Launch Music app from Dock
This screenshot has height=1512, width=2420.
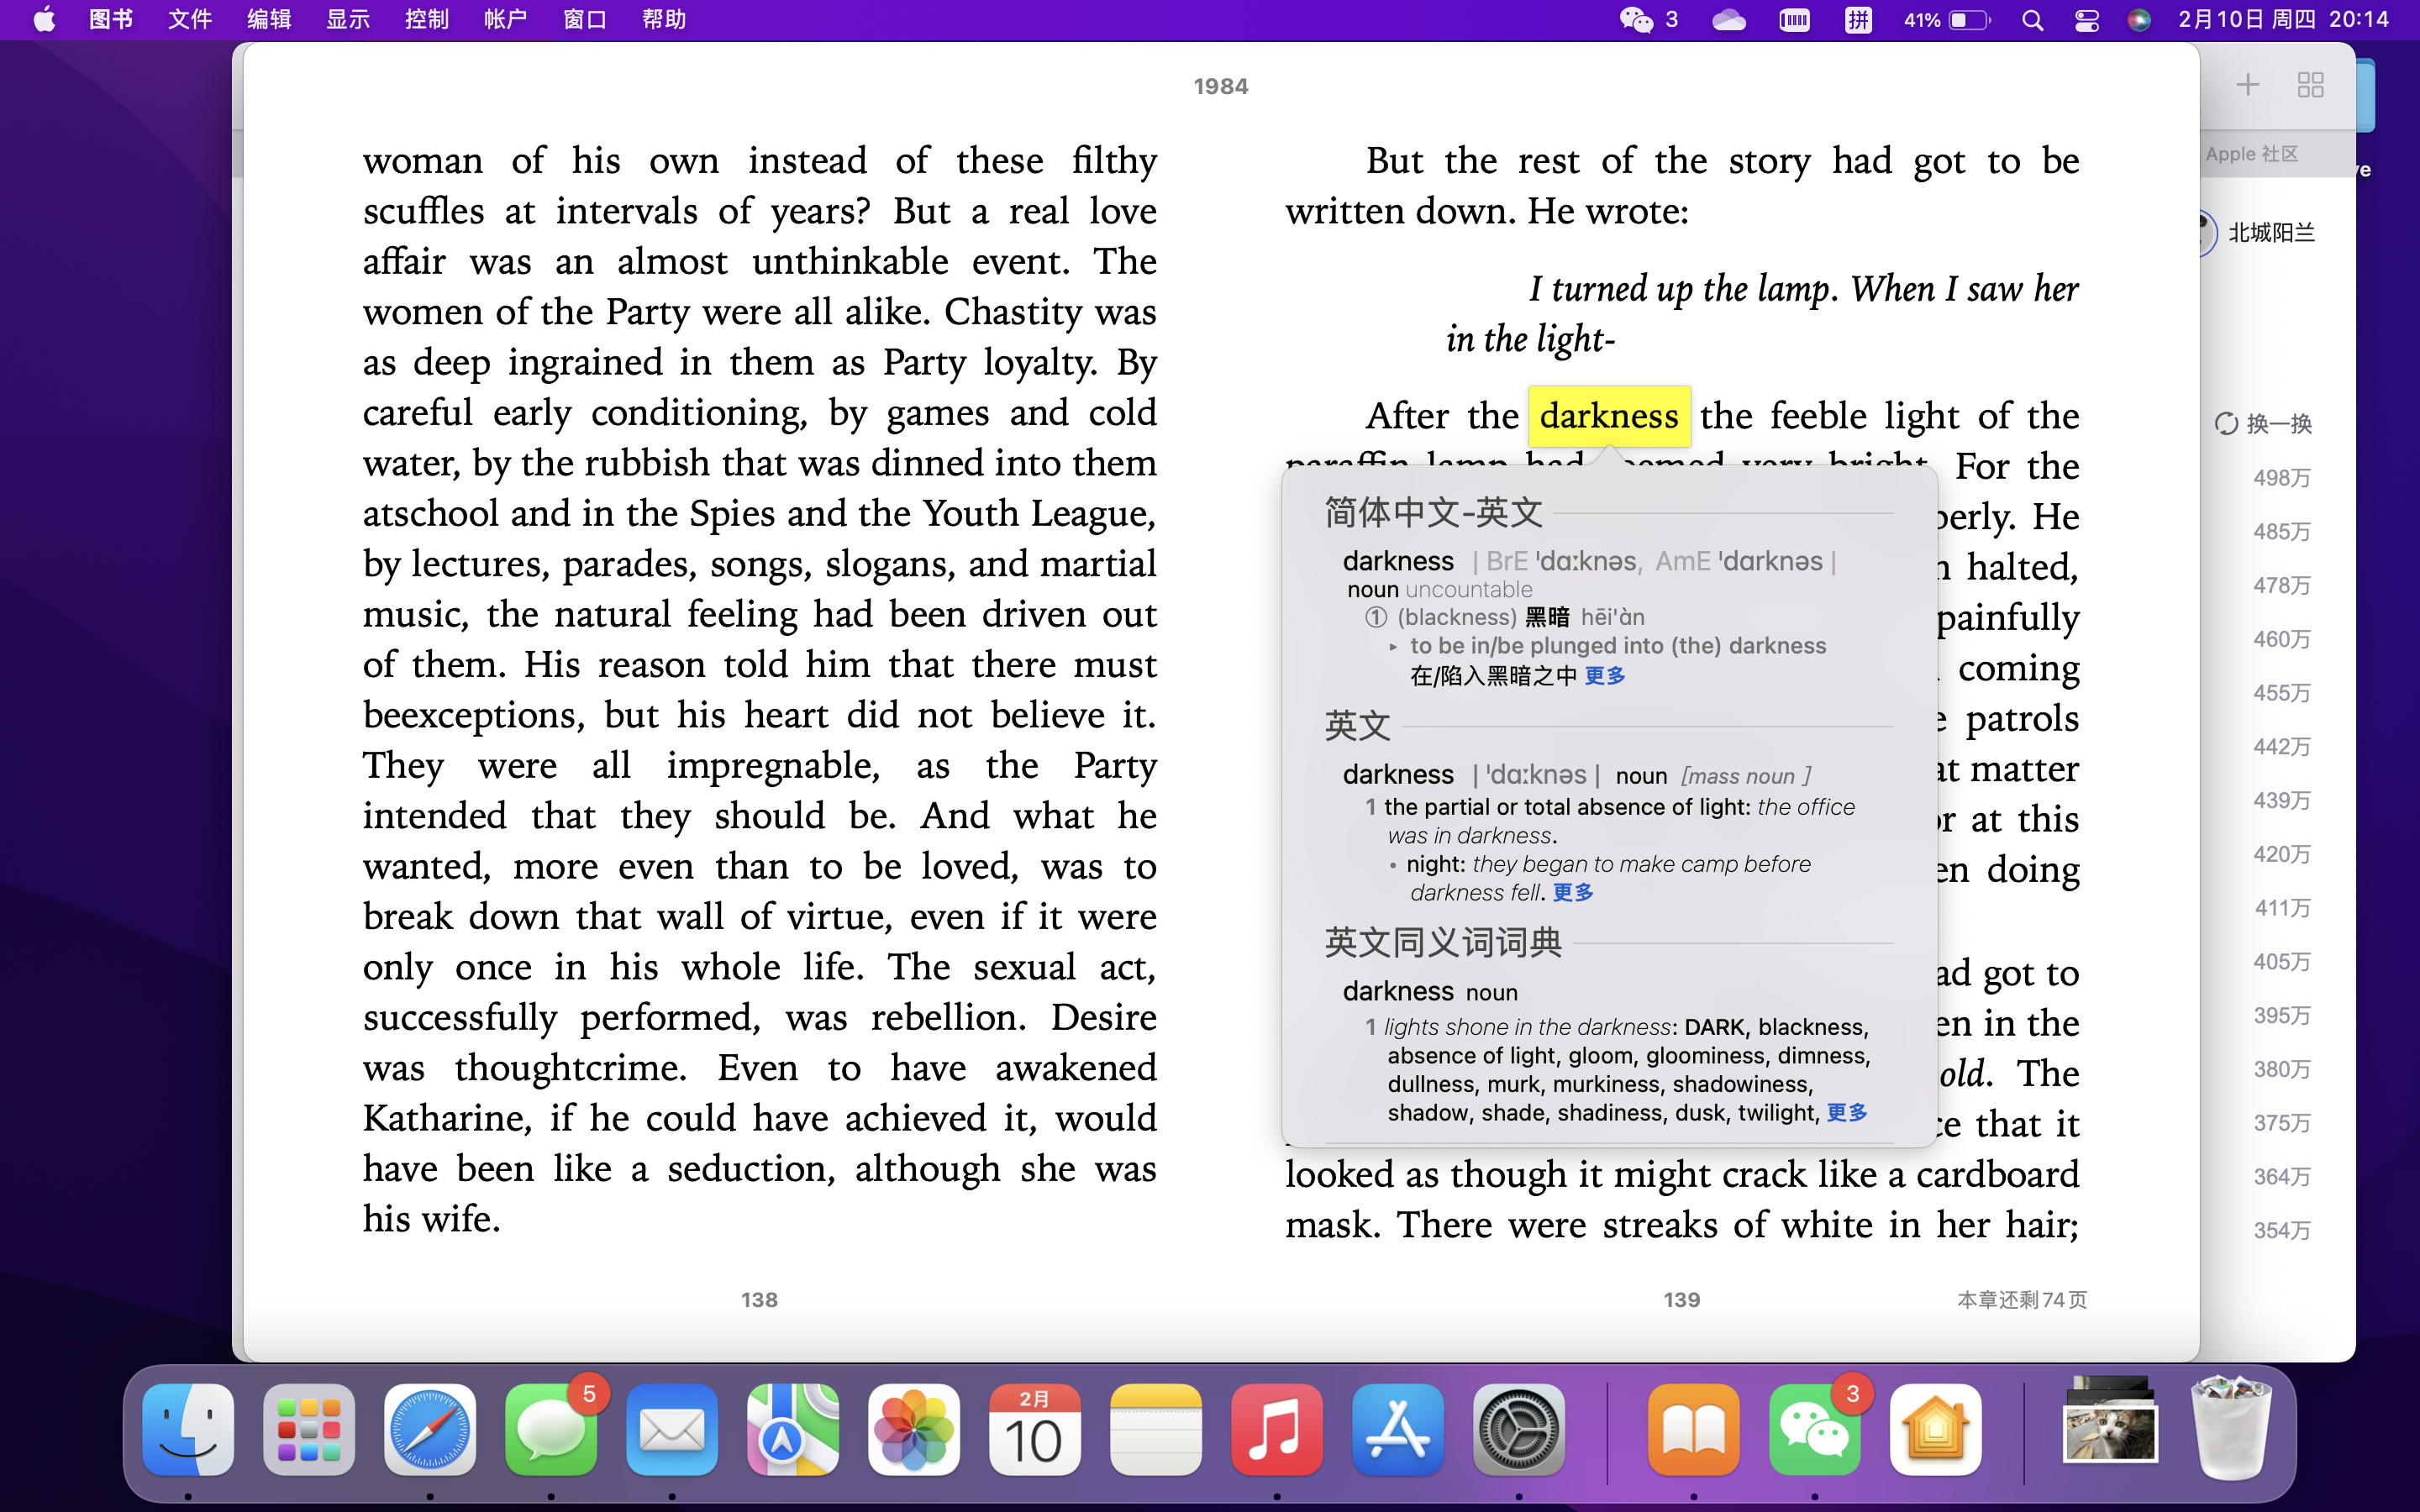pyautogui.click(x=1276, y=1430)
